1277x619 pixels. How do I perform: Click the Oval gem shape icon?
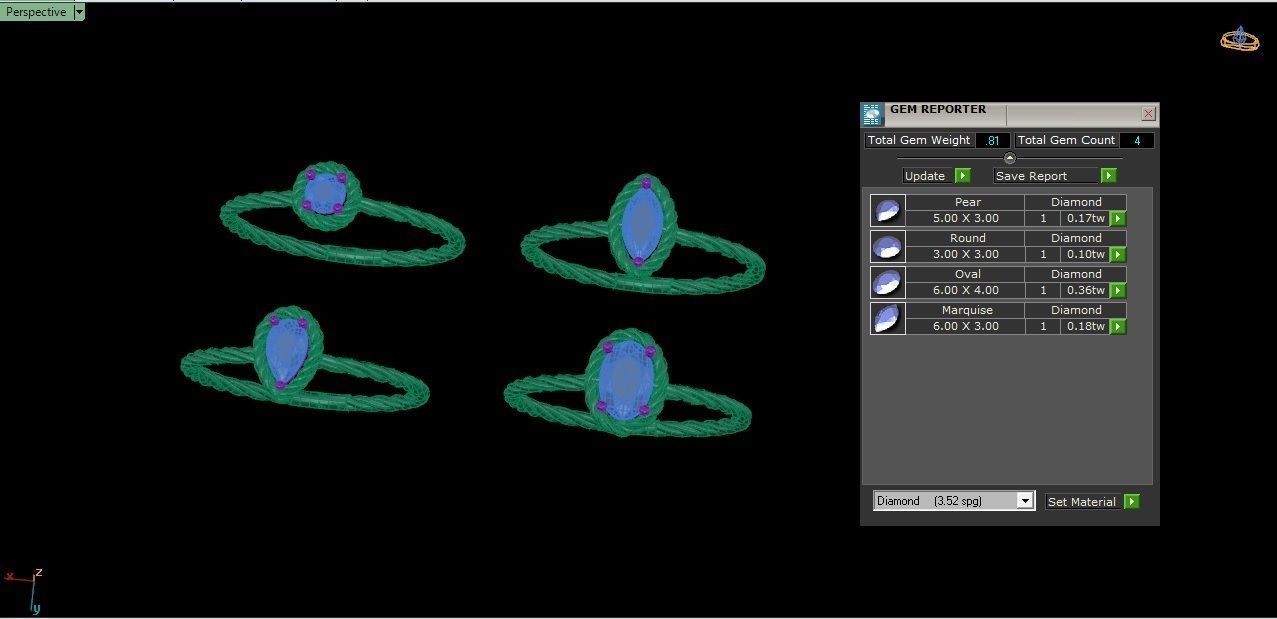point(888,282)
